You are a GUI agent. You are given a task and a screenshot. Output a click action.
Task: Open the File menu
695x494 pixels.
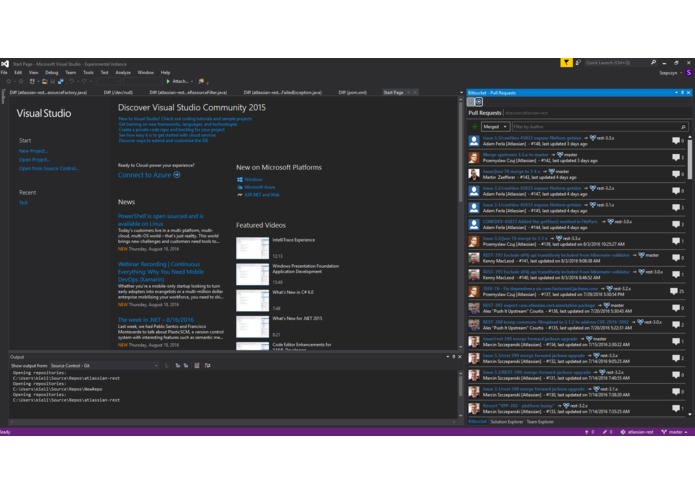[4, 73]
